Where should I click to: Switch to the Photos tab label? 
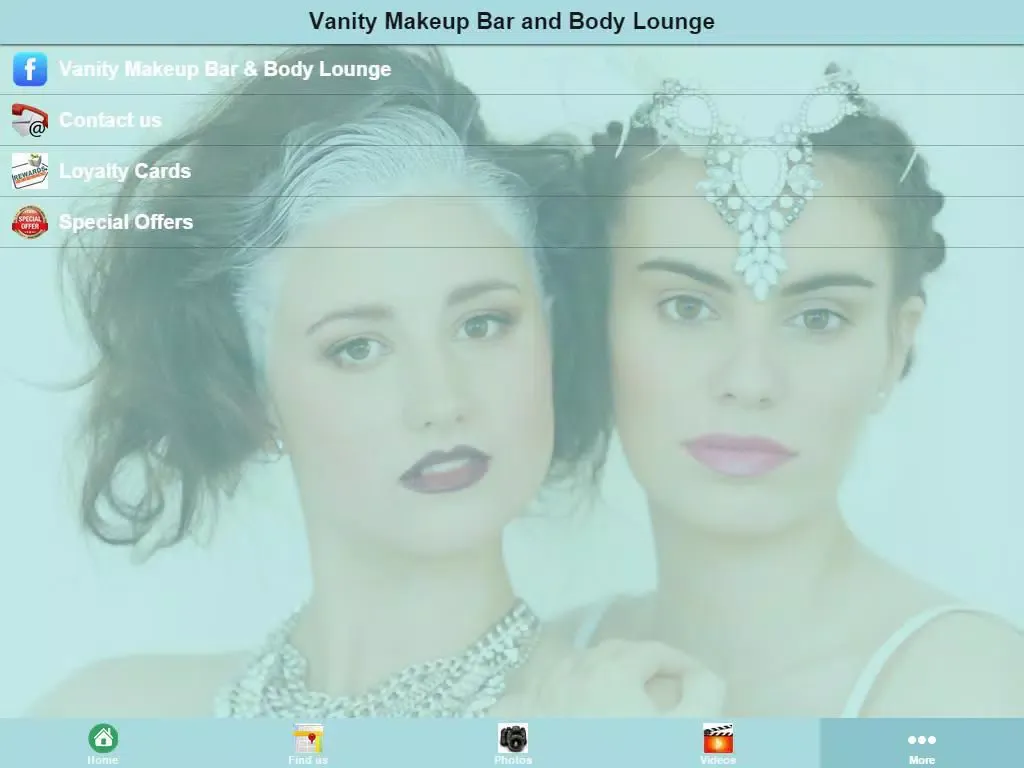pos(513,760)
